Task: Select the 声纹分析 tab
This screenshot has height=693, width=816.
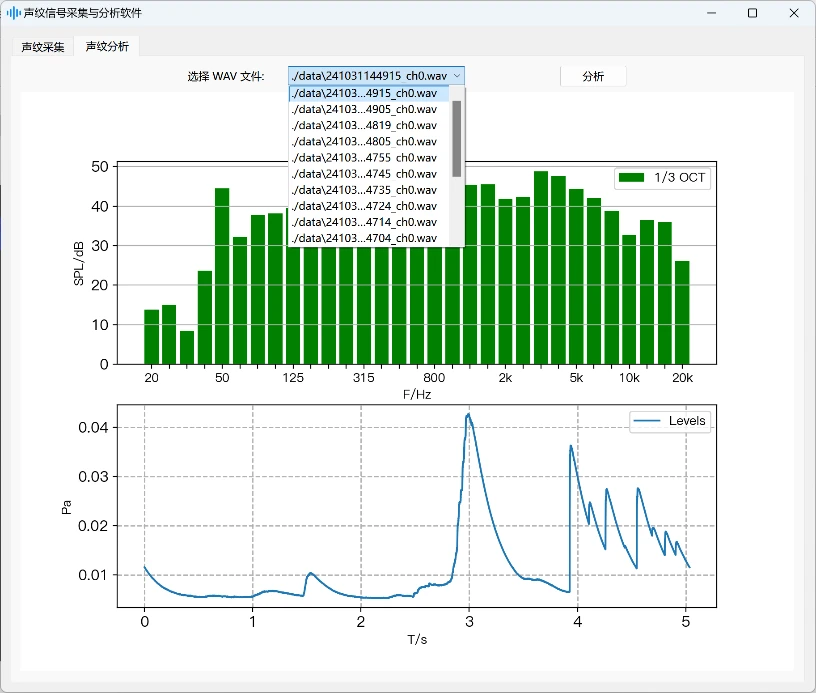Action: [x=107, y=46]
